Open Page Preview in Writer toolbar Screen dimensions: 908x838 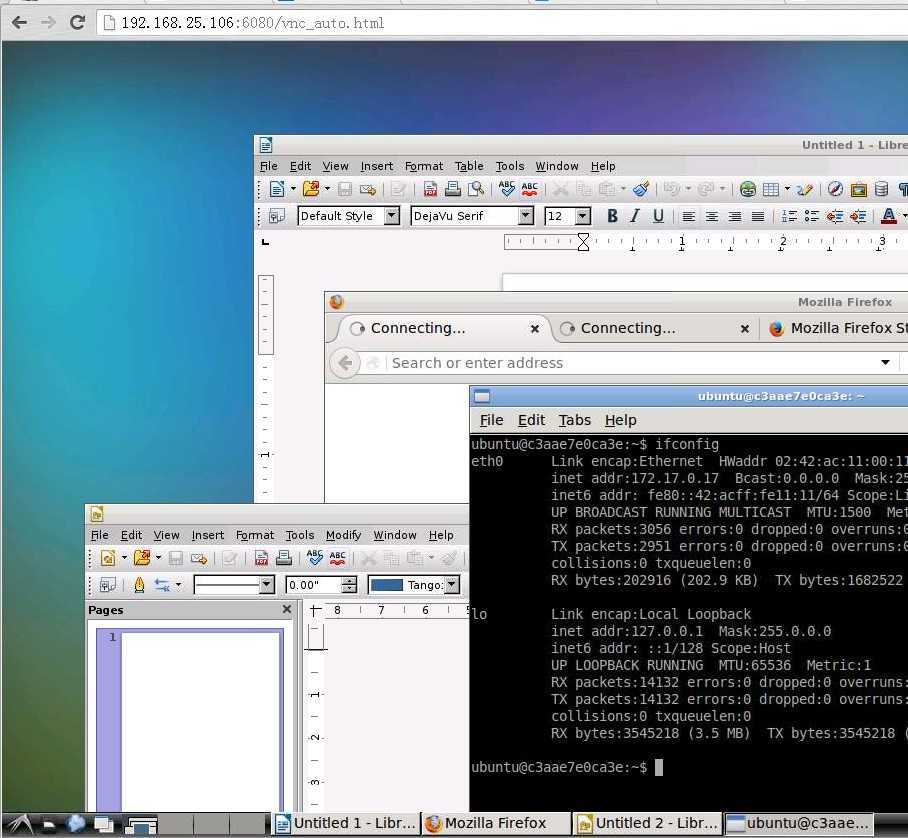476,189
